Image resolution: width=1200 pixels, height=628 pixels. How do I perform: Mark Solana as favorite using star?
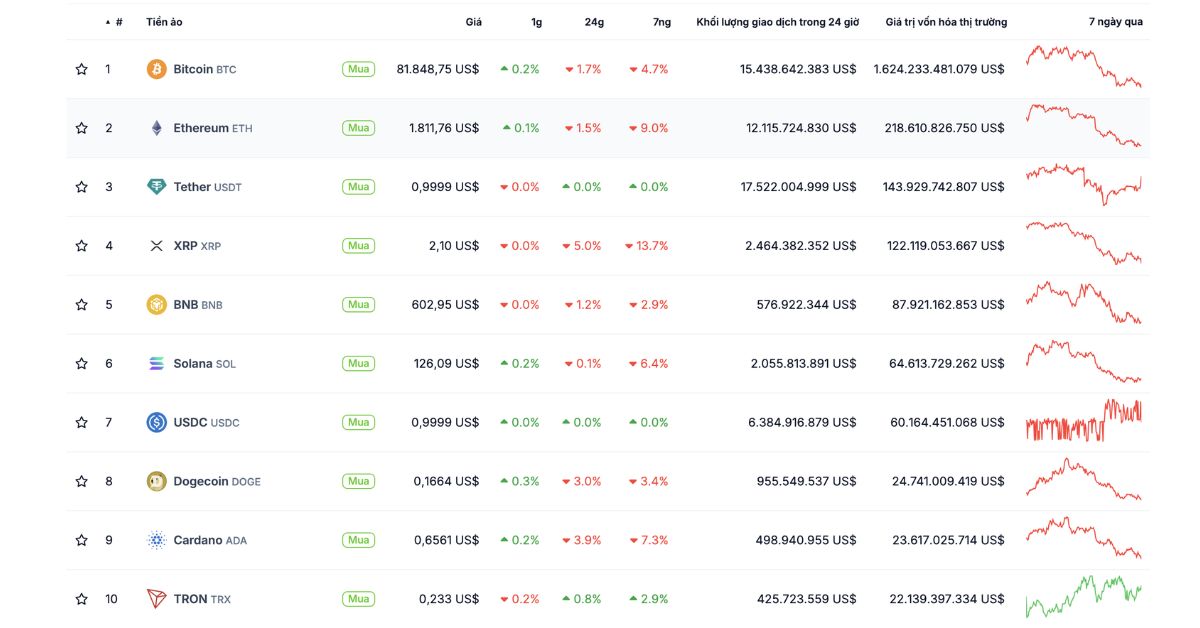point(82,364)
